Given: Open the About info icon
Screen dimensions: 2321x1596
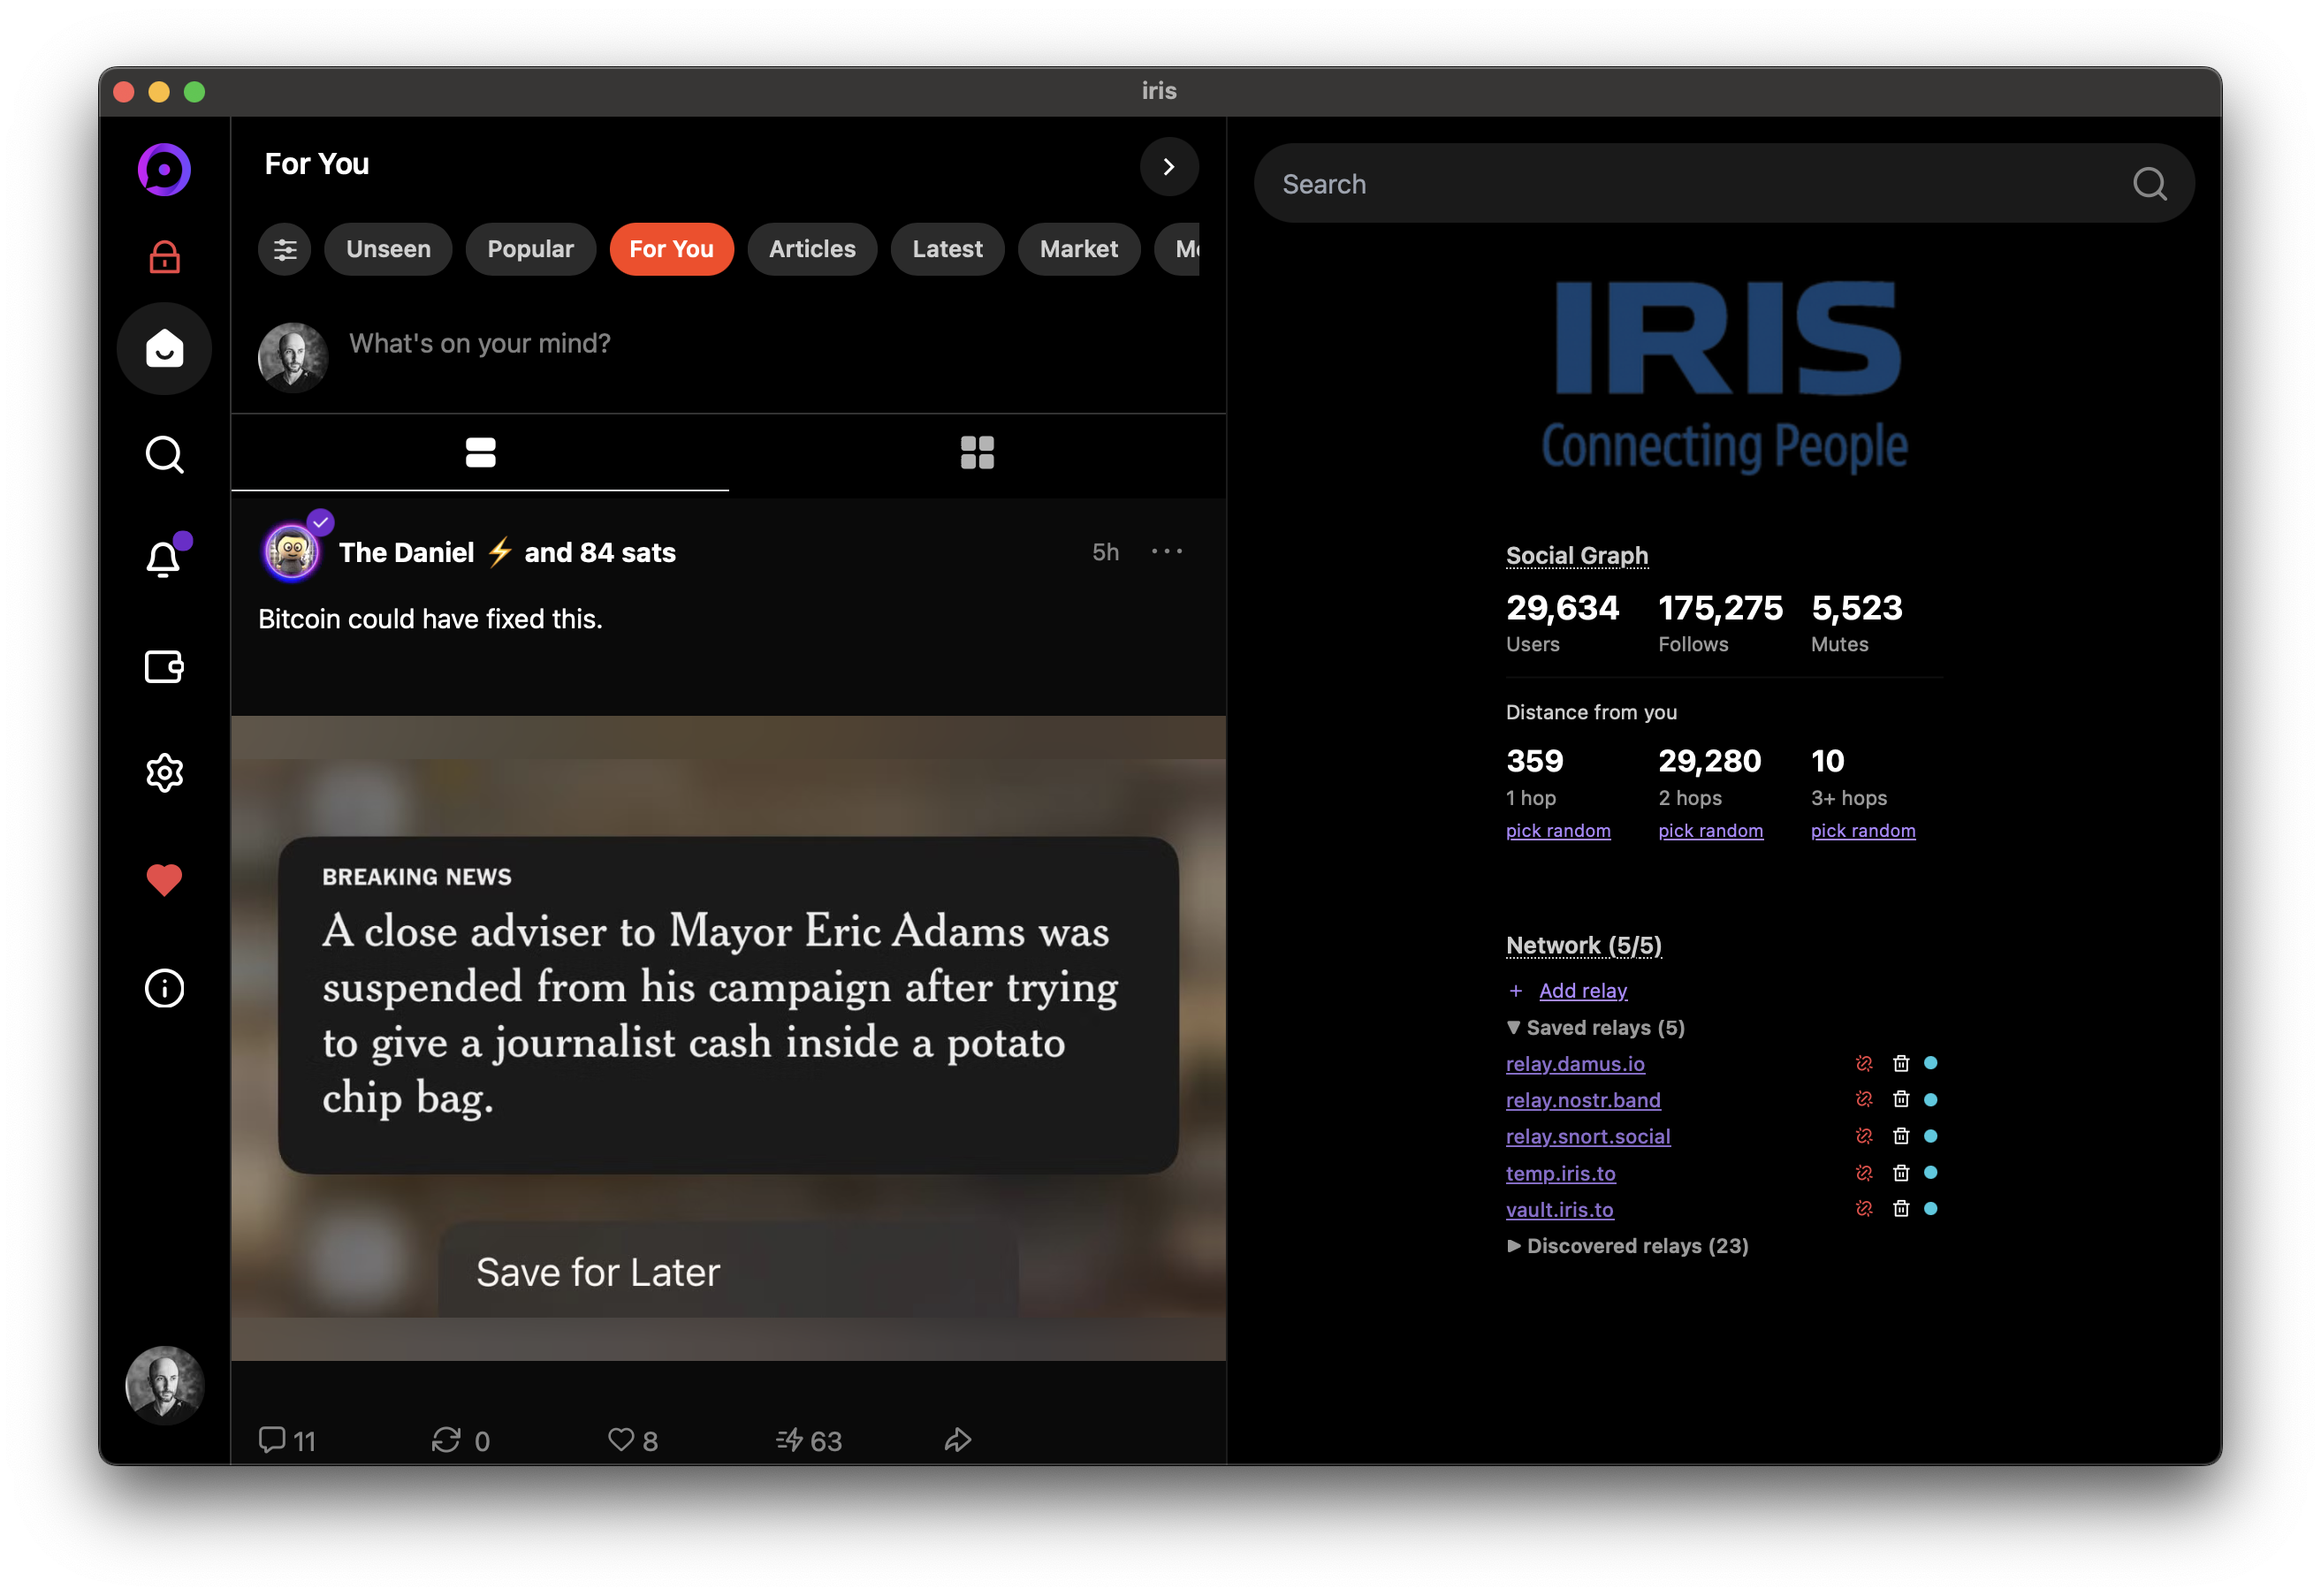Looking at the screenshot, I should tap(164, 988).
